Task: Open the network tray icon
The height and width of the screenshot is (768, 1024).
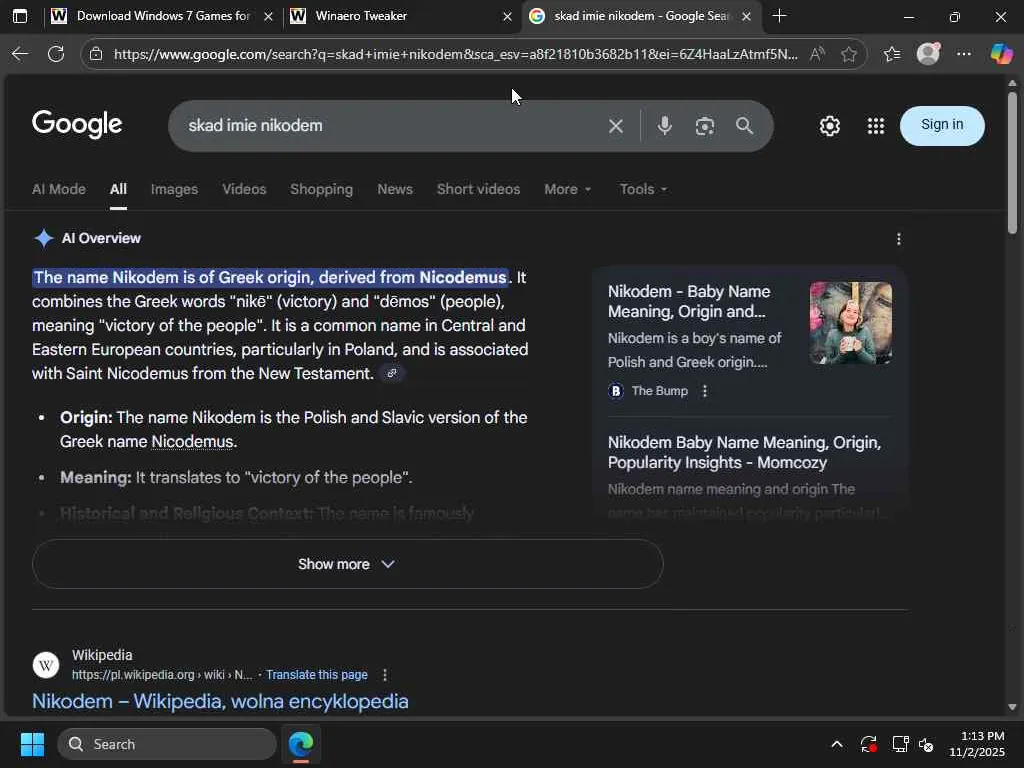Action: pyautogui.click(x=901, y=744)
